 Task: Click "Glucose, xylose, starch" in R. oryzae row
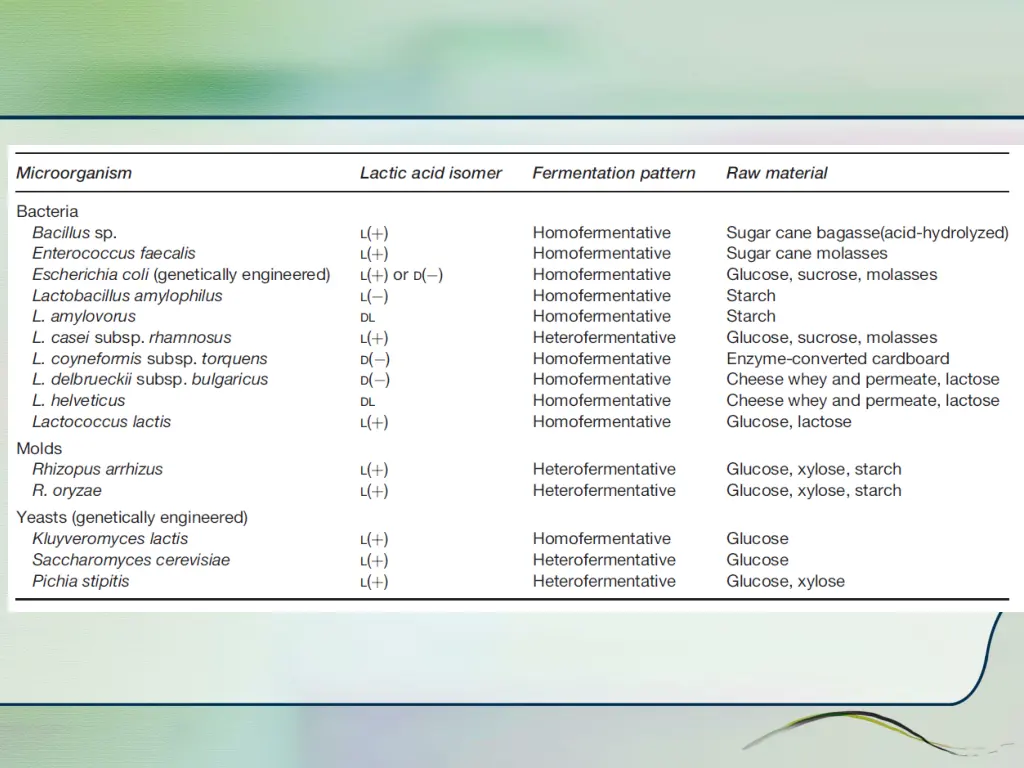pyautogui.click(x=814, y=490)
